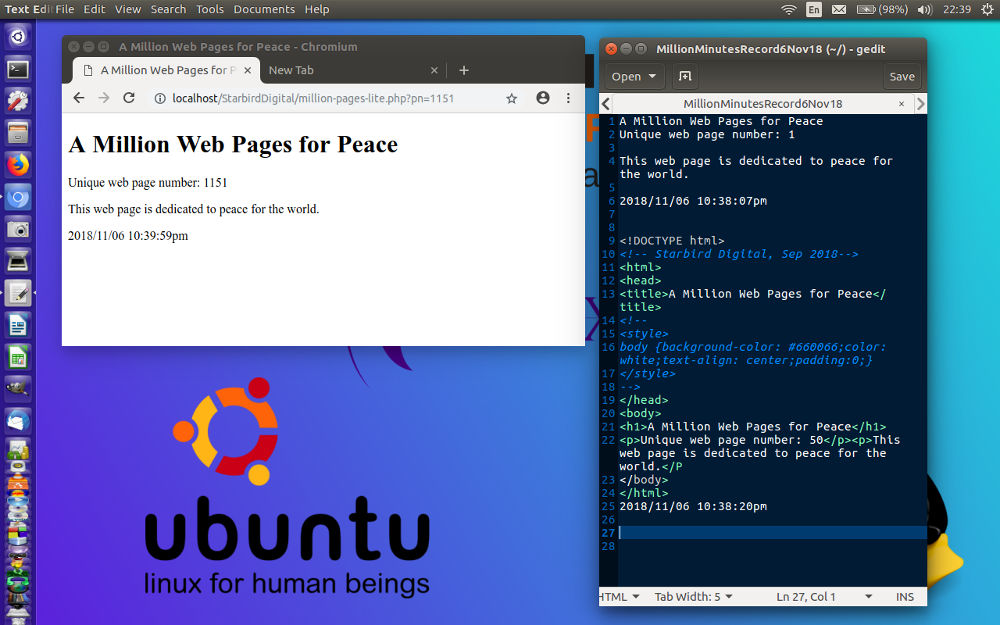Close the New Tab tab
The height and width of the screenshot is (625, 1000).
pos(434,70)
